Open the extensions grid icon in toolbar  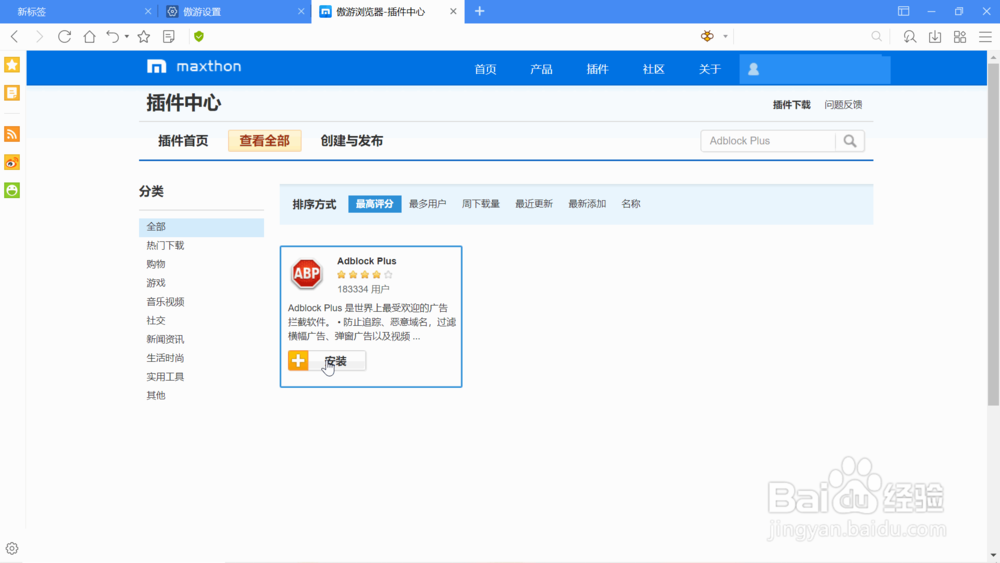(960, 37)
